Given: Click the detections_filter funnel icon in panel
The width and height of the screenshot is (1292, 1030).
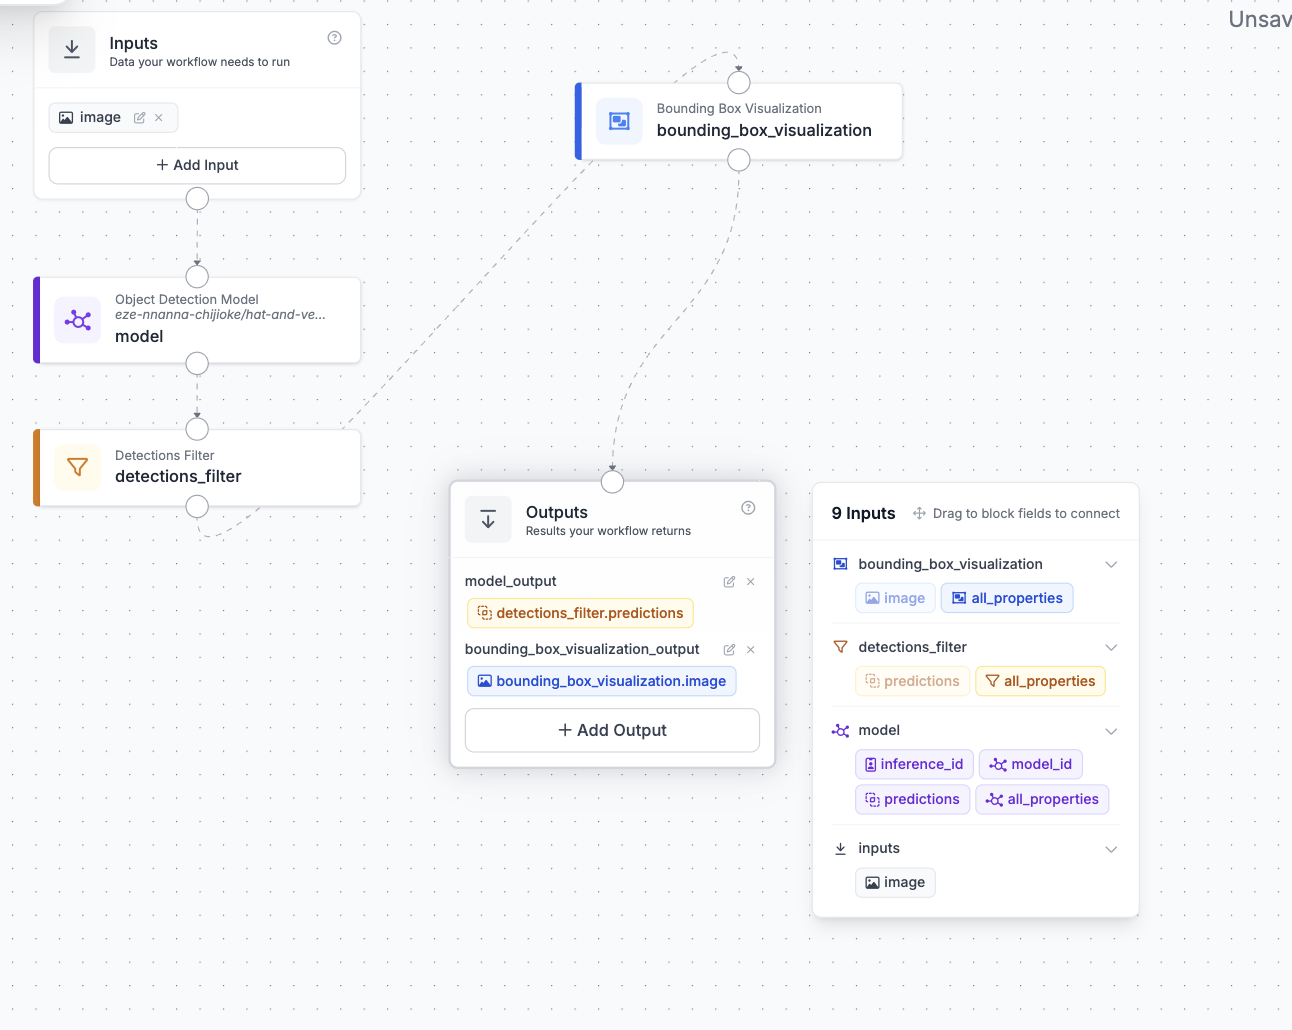Looking at the screenshot, I should coord(840,647).
